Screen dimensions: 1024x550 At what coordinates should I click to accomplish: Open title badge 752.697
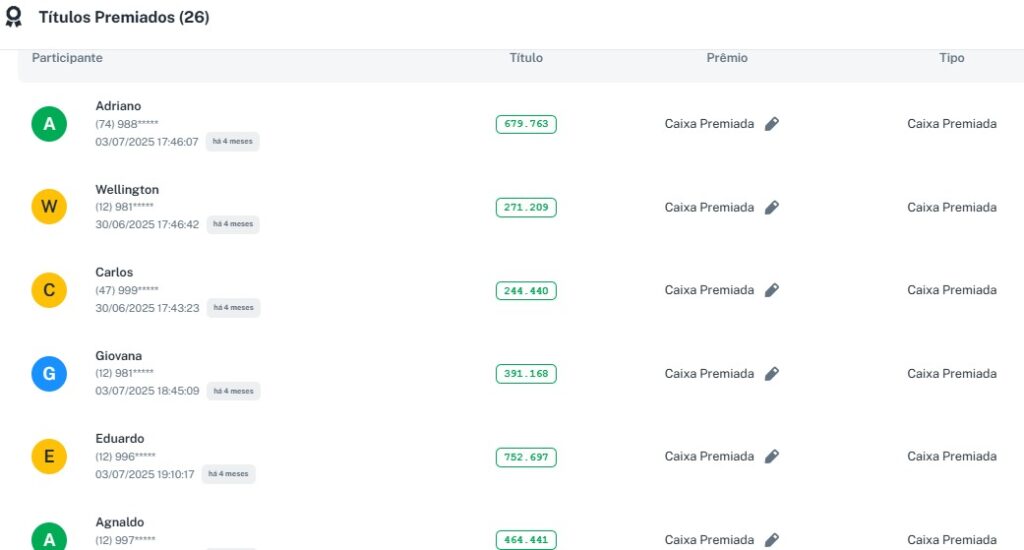point(526,457)
